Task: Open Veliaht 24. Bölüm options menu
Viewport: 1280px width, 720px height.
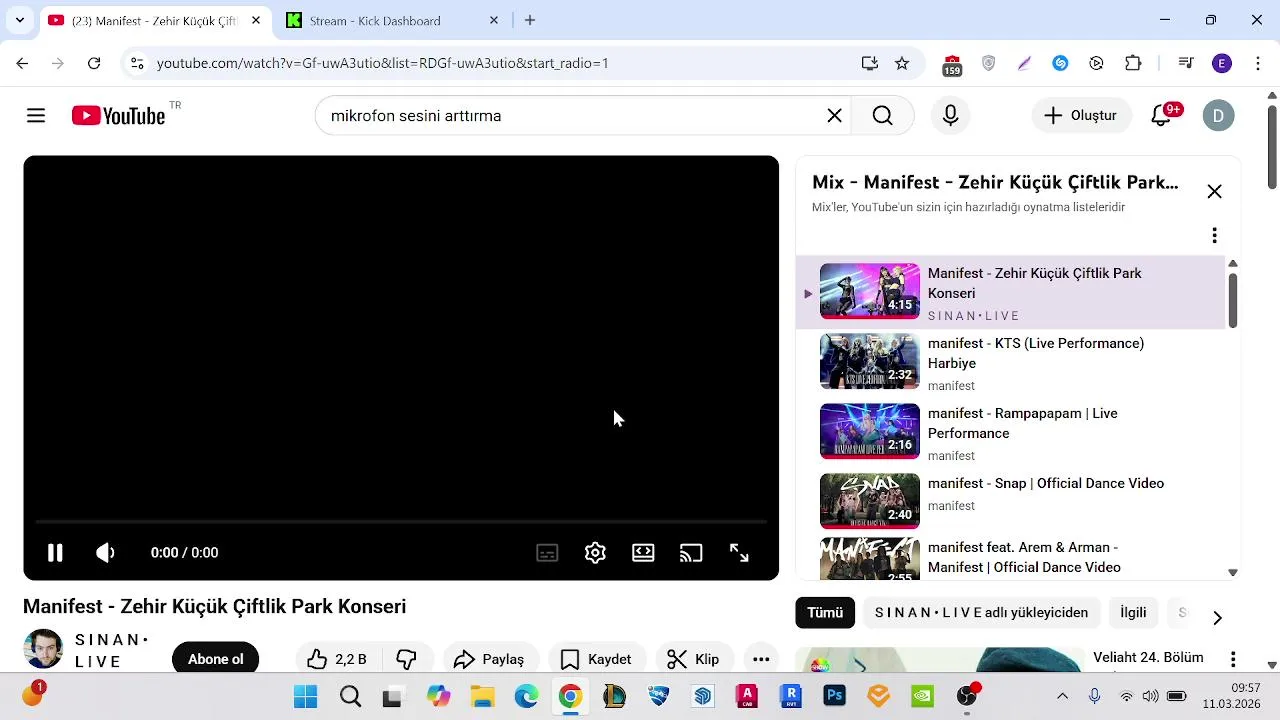Action: coord(1233,660)
